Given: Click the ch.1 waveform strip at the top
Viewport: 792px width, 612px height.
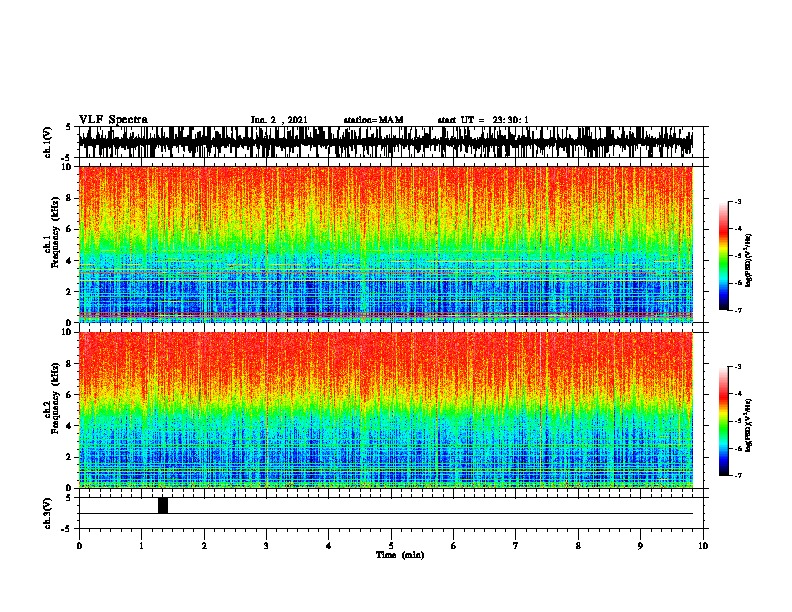Looking at the screenshot, I should (x=385, y=142).
